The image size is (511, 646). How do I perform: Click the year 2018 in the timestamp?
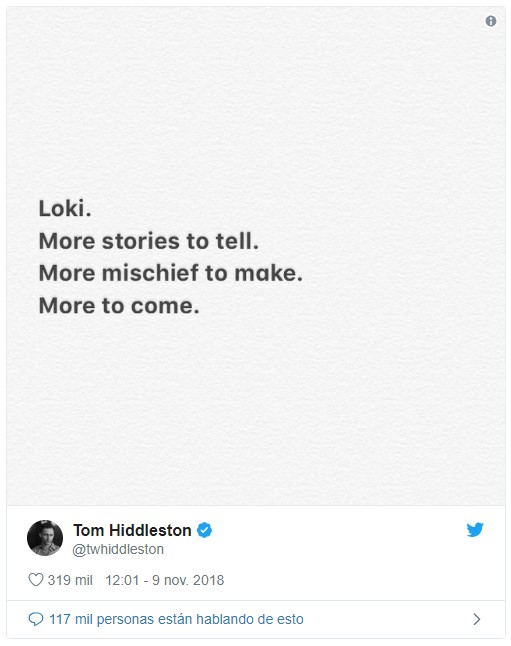[209, 580]
